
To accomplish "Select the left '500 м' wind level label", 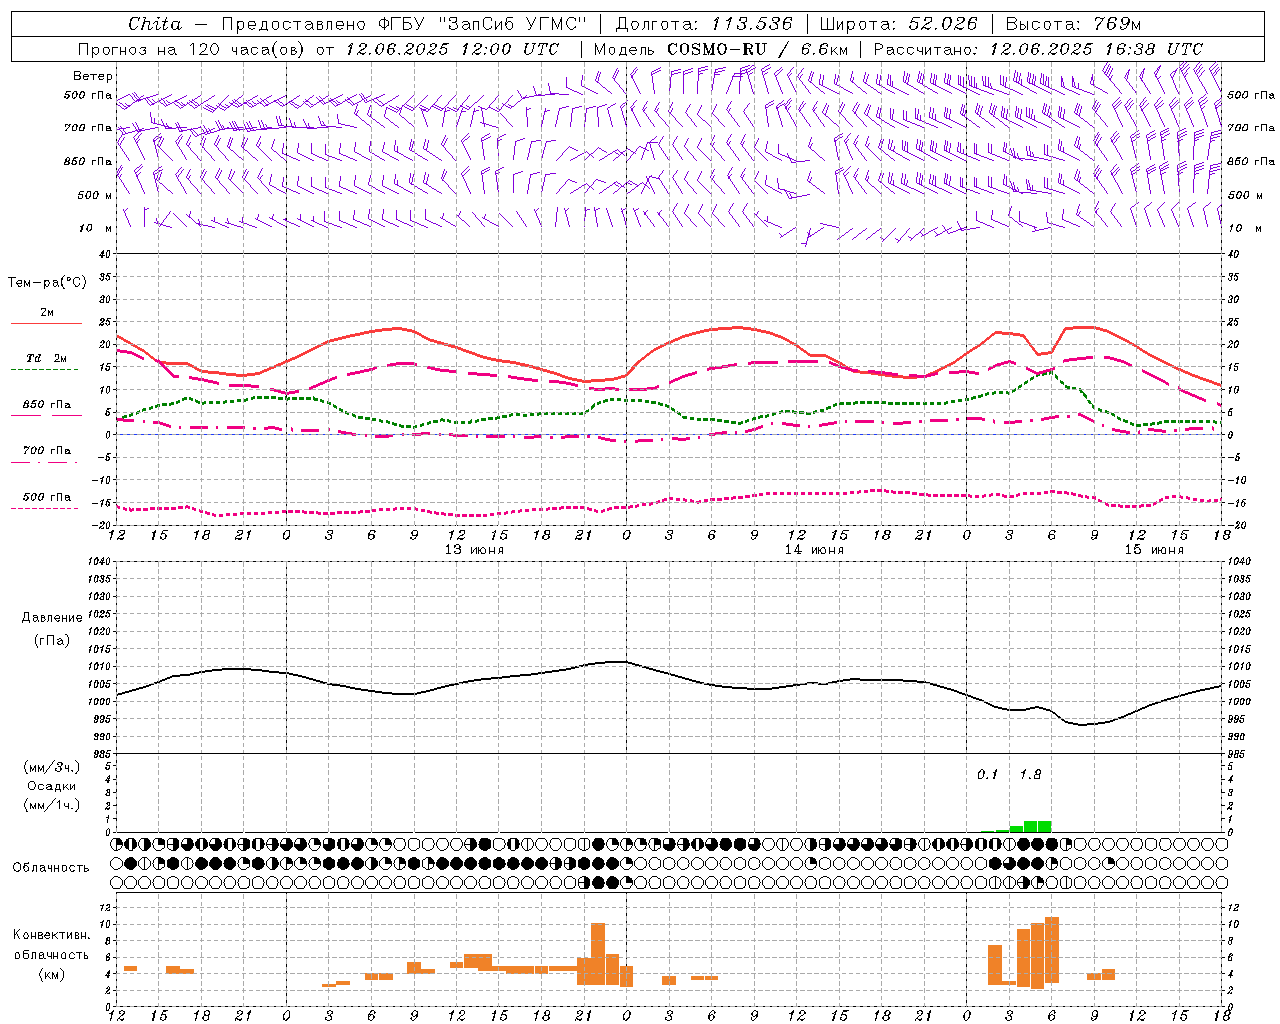I will 95,195.
